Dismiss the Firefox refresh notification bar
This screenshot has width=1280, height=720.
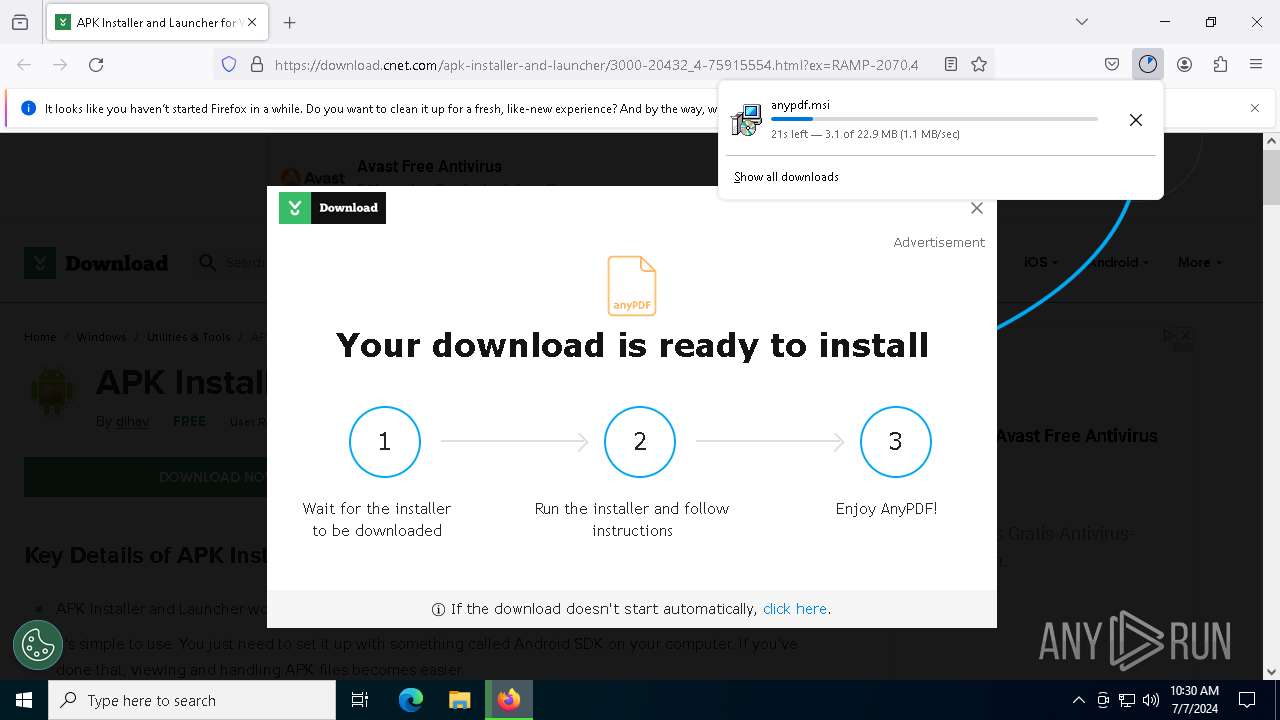[1255, 108]
